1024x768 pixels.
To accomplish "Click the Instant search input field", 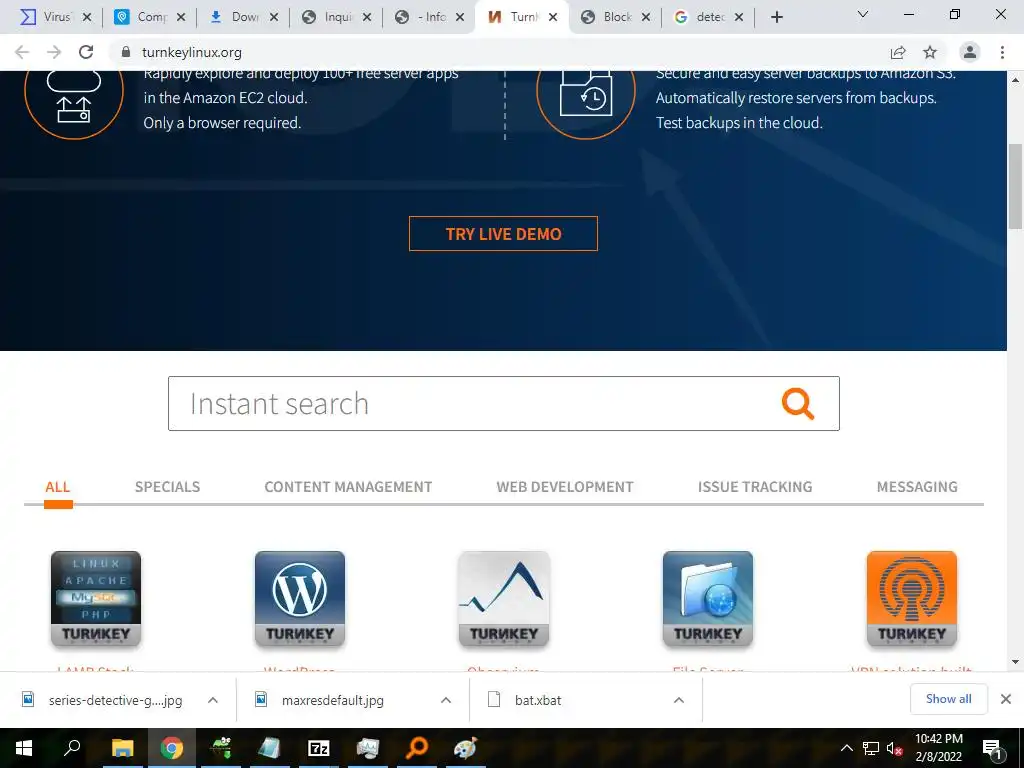I will coord(504,404).
